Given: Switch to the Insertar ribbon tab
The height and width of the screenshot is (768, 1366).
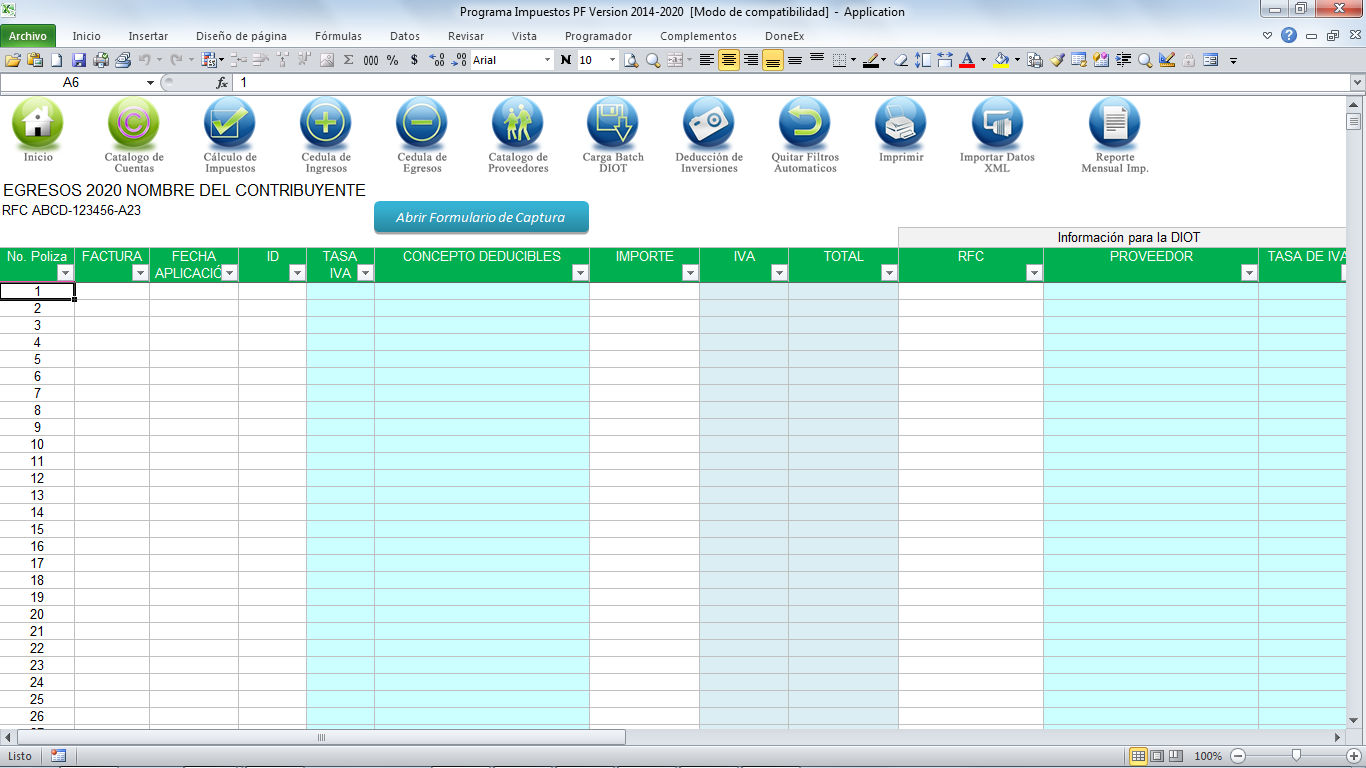Looking at the screenshot, I should click(x=148, y=36).
